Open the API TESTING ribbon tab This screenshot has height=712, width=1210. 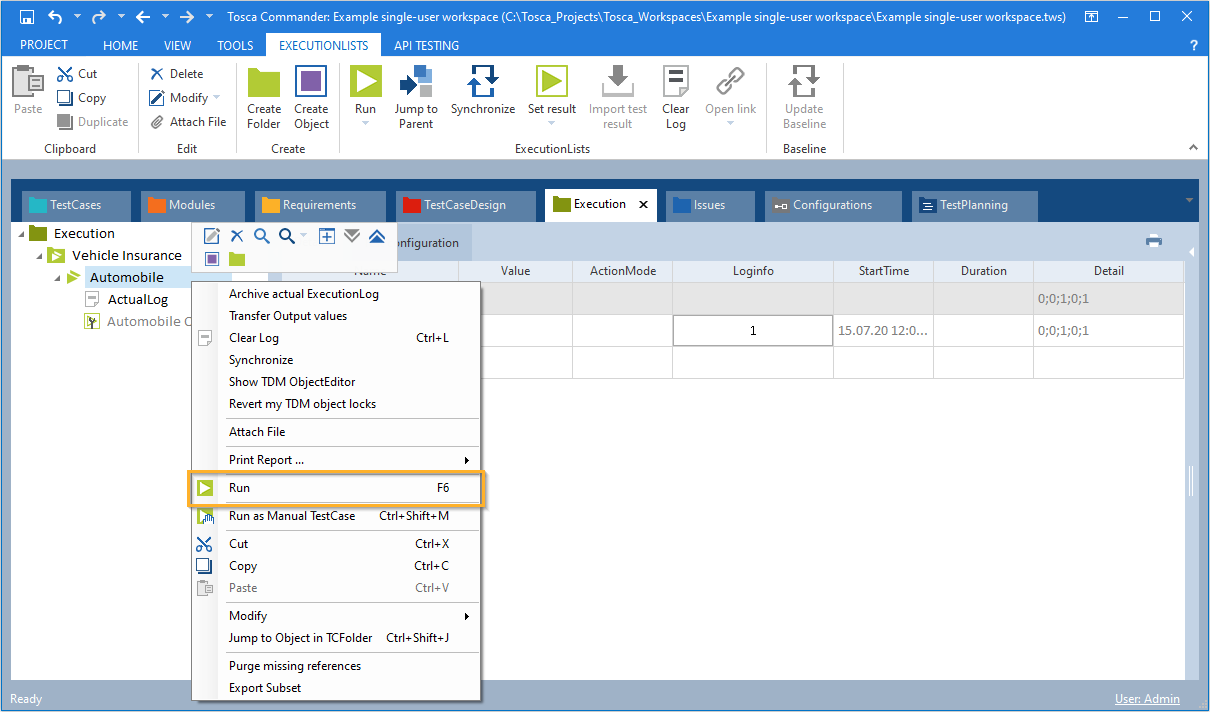coord(426,45)
